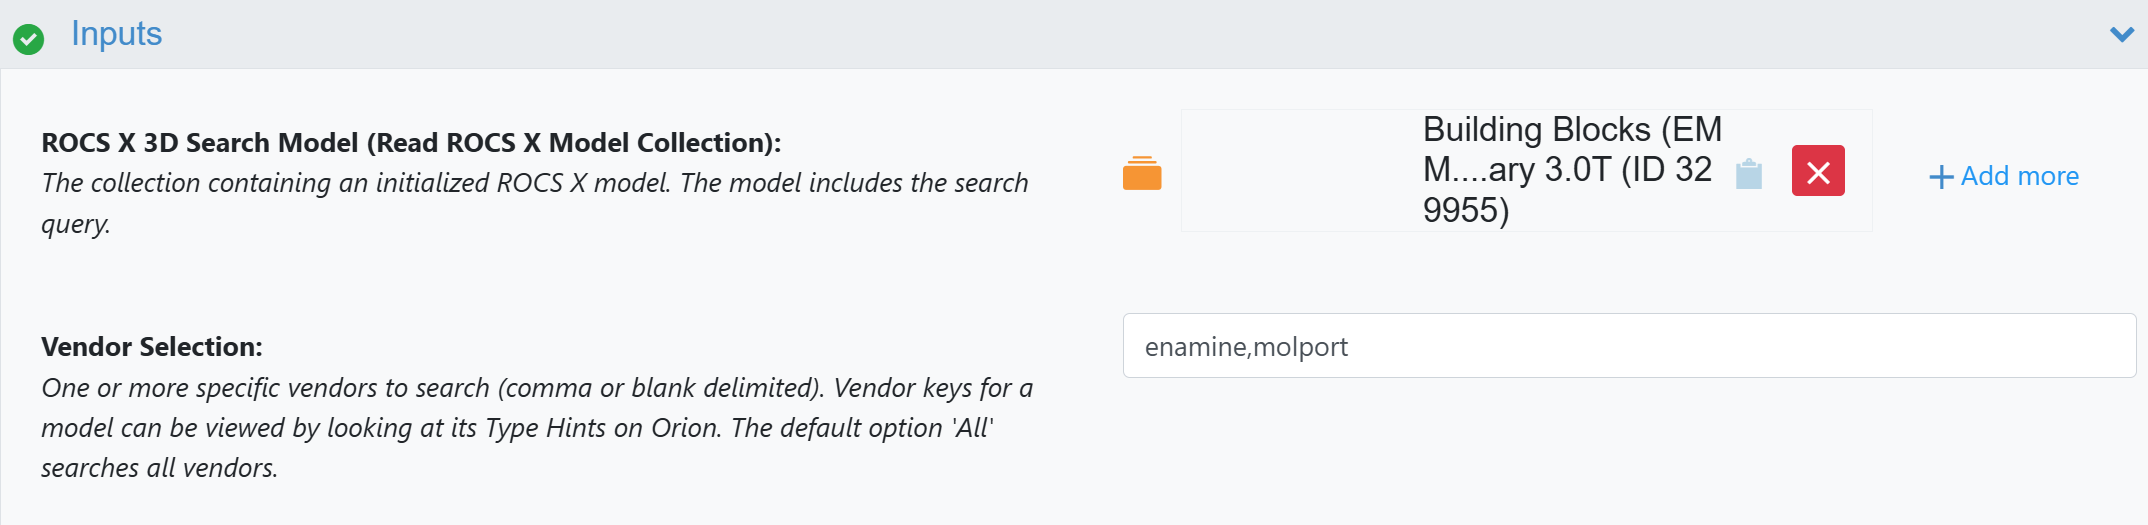Click the green checkmark status icon
Image resolution: width=2148 pixels, height=525 pixels.
(28, 39)
